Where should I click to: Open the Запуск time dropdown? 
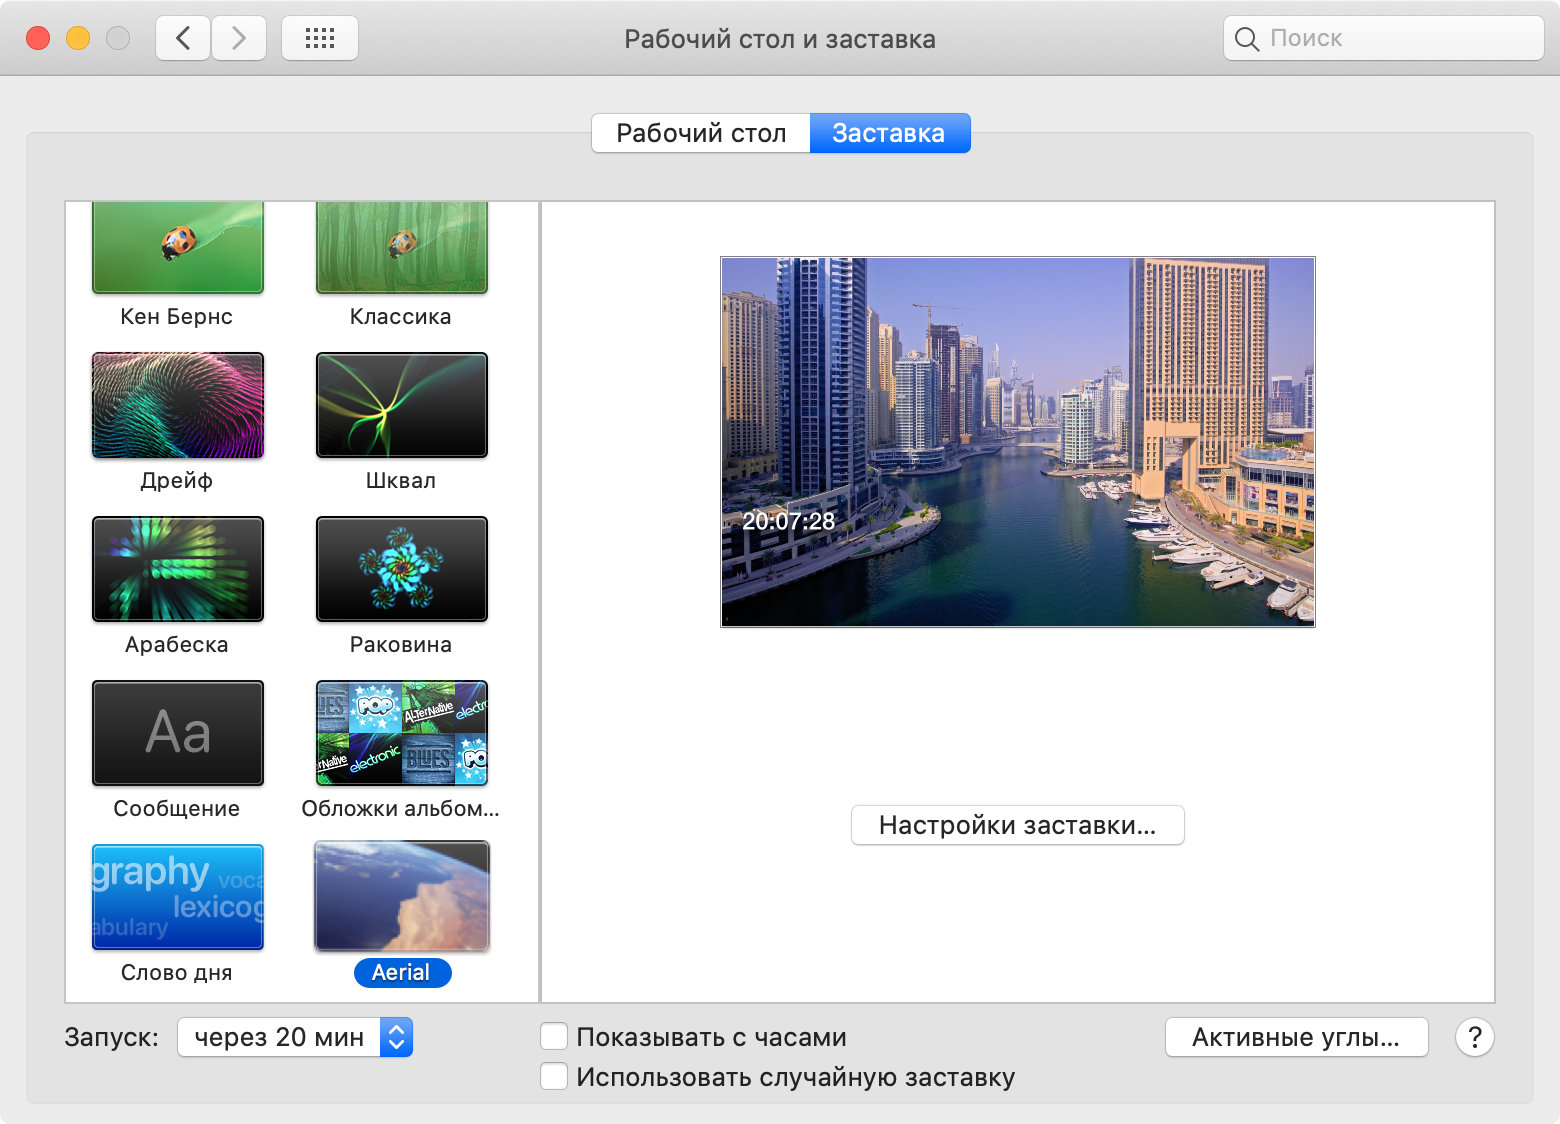pyautogui.click(x=295, y=1037)
